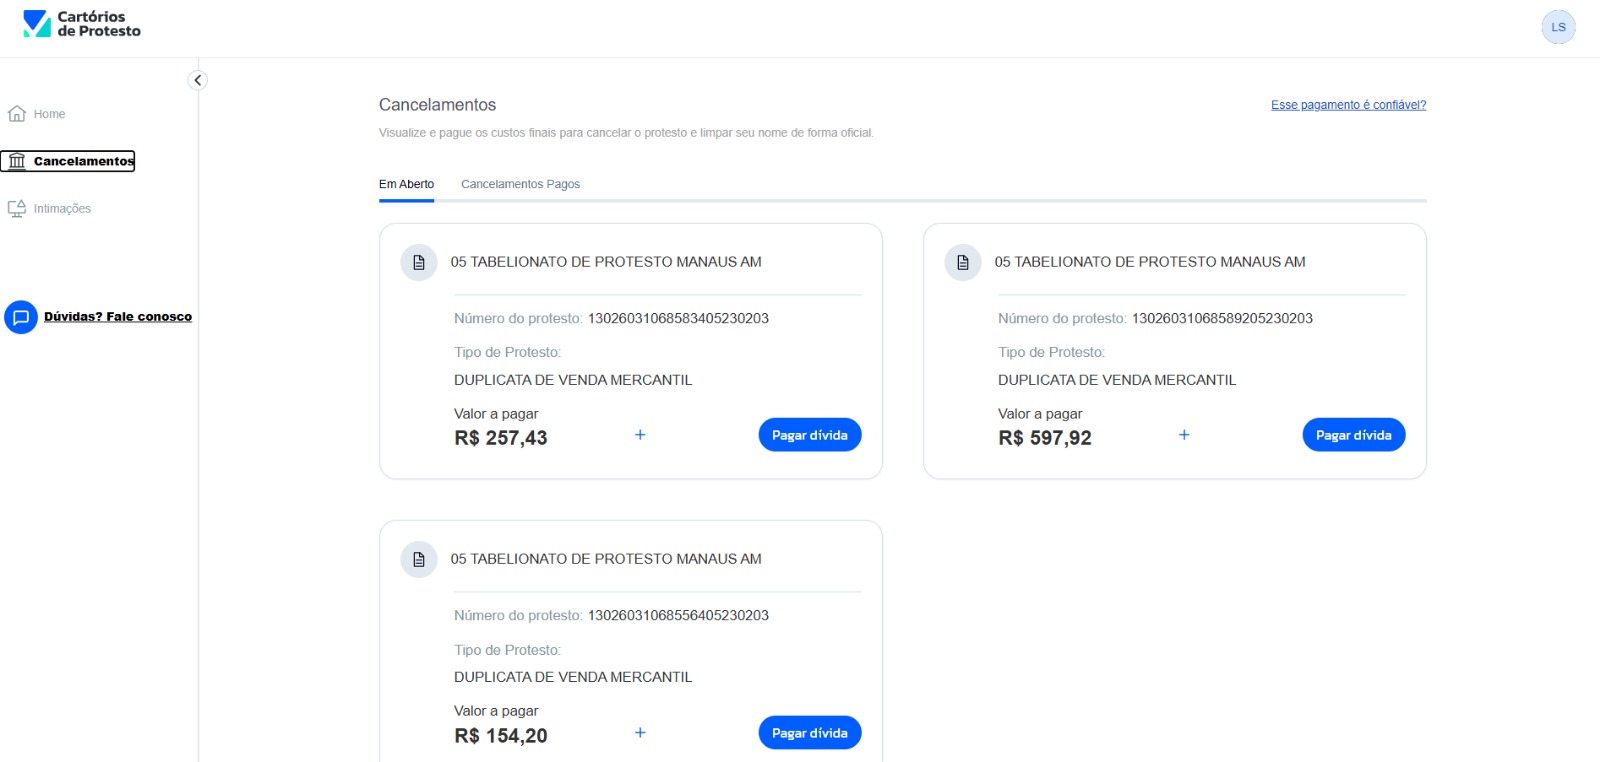1600x762 pixels.
Task: Click the R$ 597,92 amount
Action: [1045, 438]
